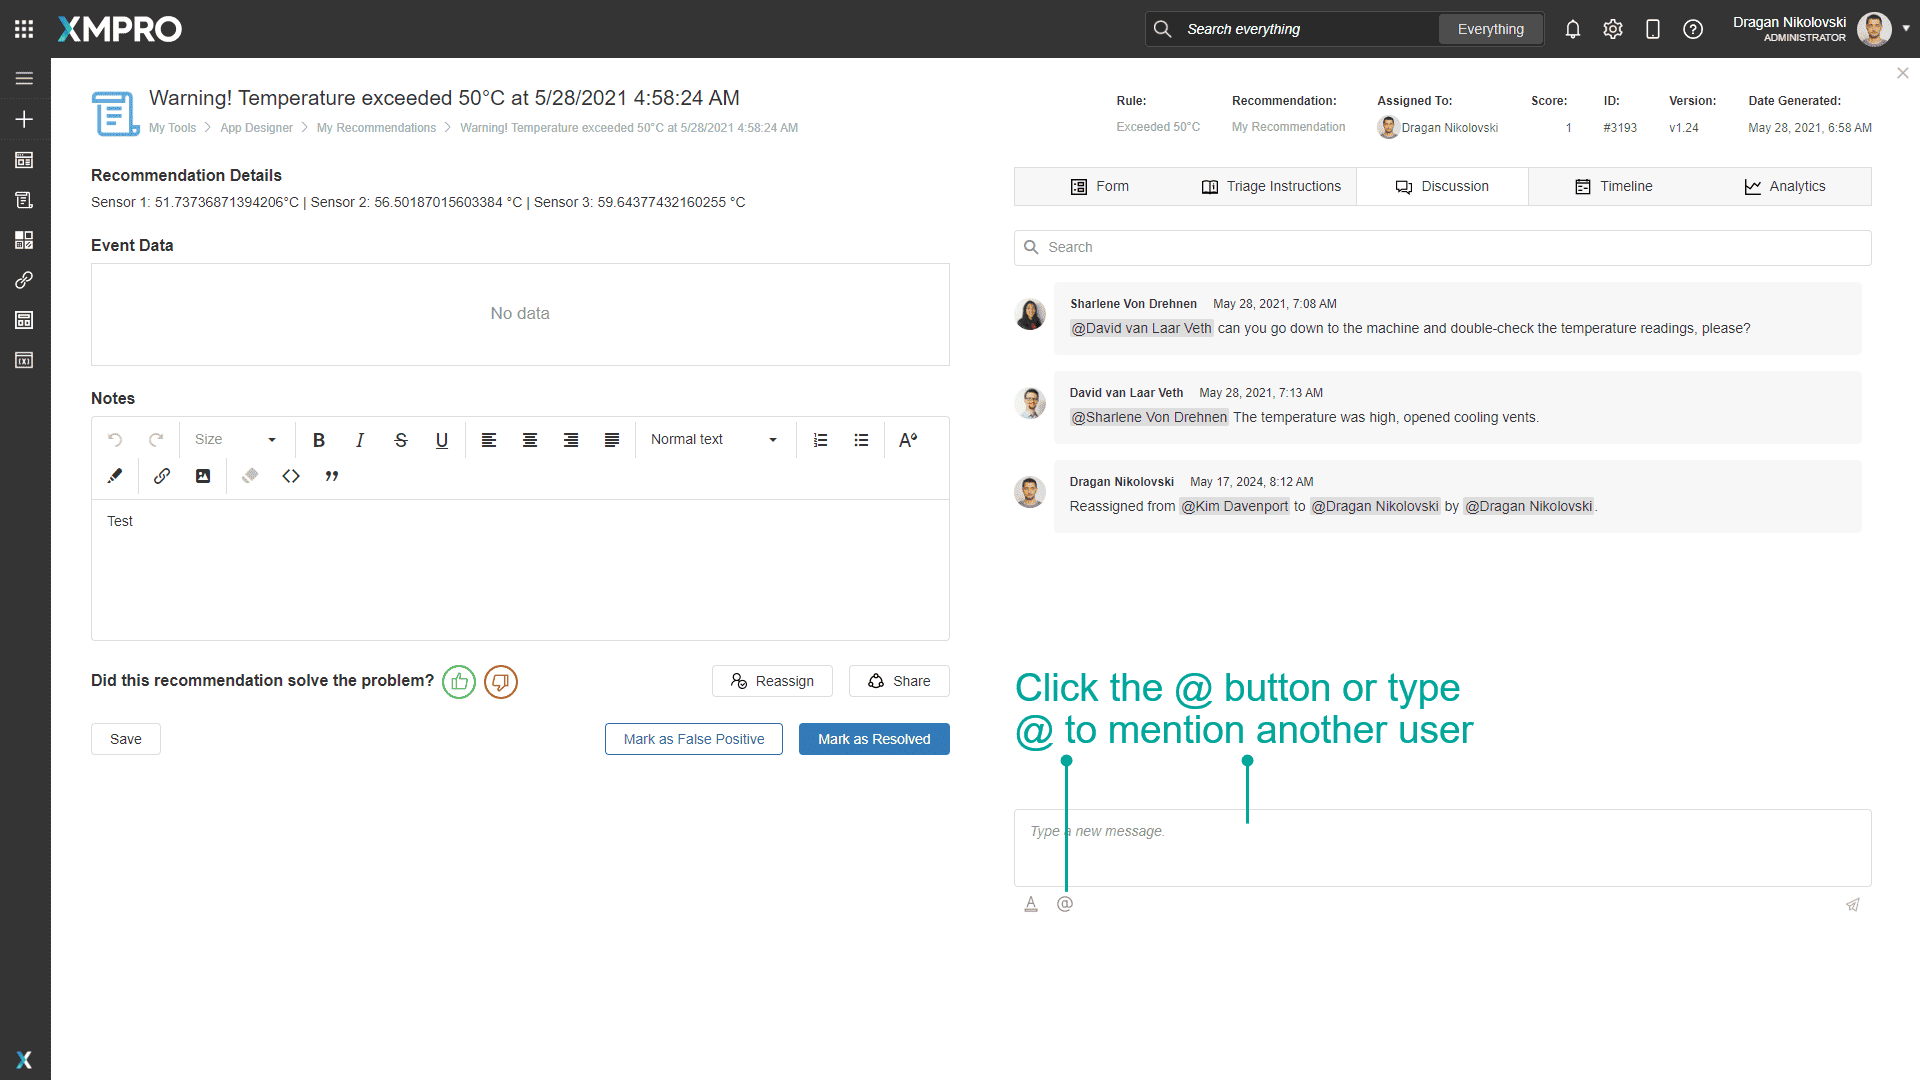This screenshot has width=1920, height=1080.
Task: Open the app launcher grid icon
Action: point(24,29)
